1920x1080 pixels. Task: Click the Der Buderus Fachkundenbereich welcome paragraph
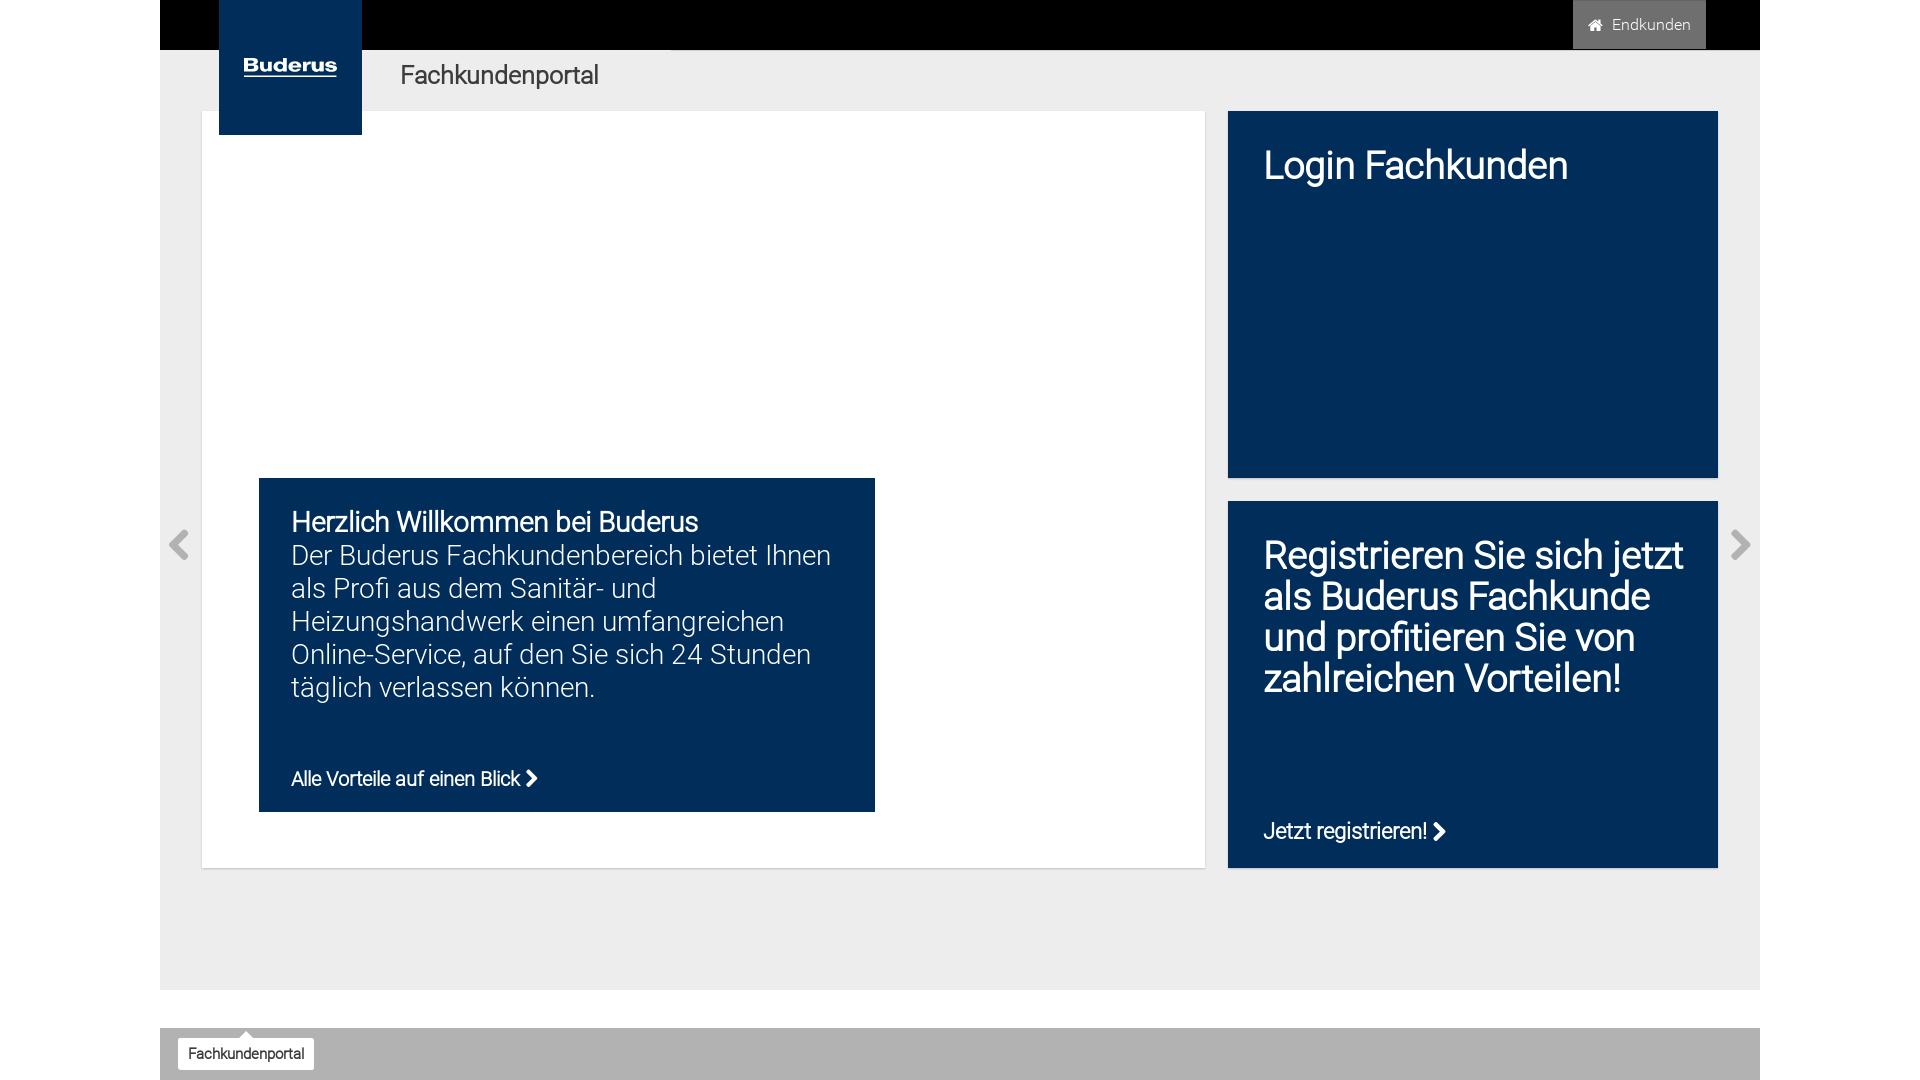(x=561, y=622)
